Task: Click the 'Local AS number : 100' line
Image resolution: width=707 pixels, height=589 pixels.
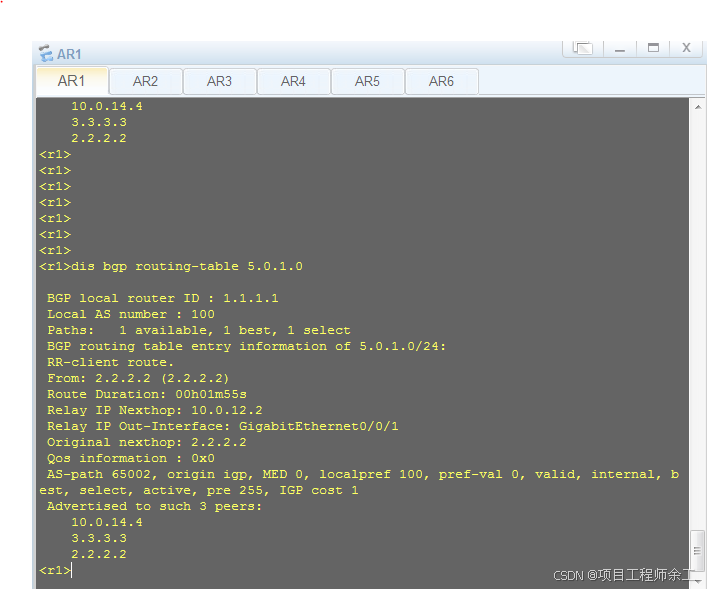Action: click(131, 314)
